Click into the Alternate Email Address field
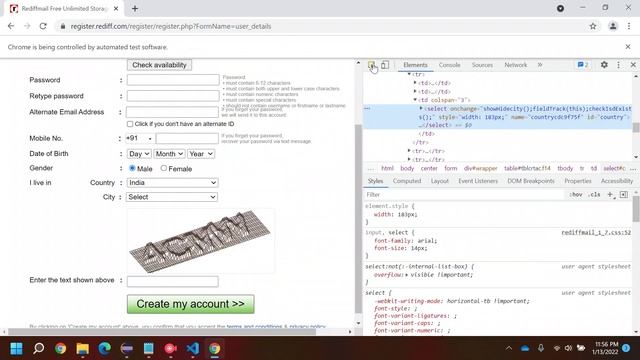 [x=172, y=112]
